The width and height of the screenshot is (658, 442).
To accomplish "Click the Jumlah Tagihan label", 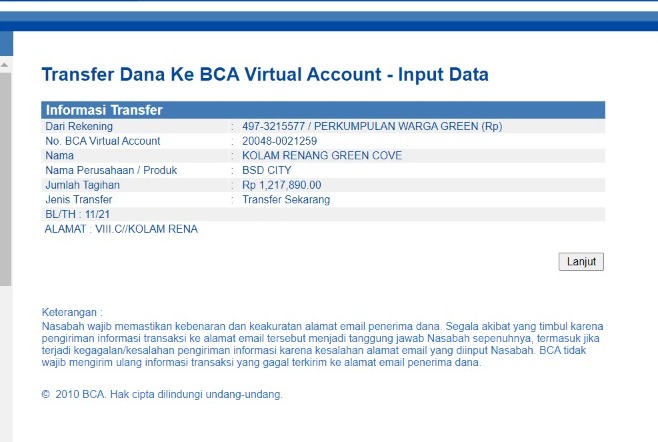I will (82, 185).
